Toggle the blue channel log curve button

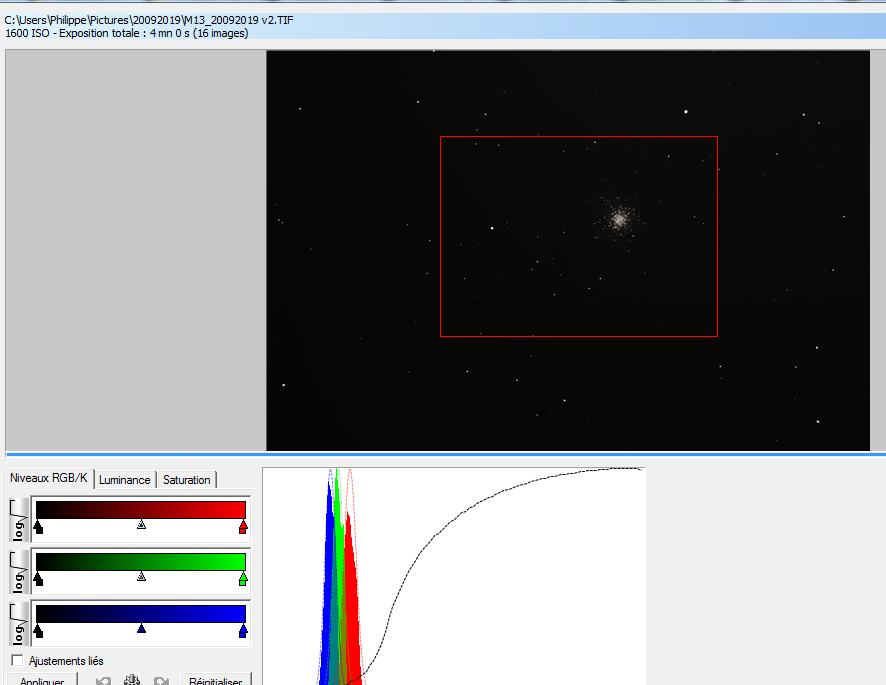tap(19, 624)
